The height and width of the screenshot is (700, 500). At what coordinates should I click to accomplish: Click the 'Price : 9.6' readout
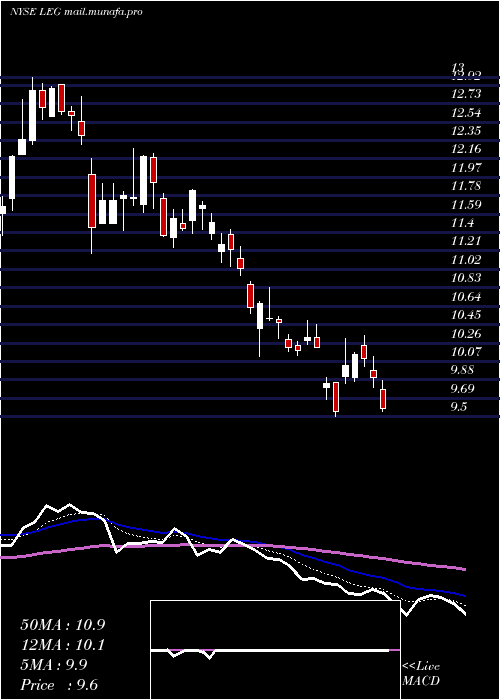click(59, 685)
